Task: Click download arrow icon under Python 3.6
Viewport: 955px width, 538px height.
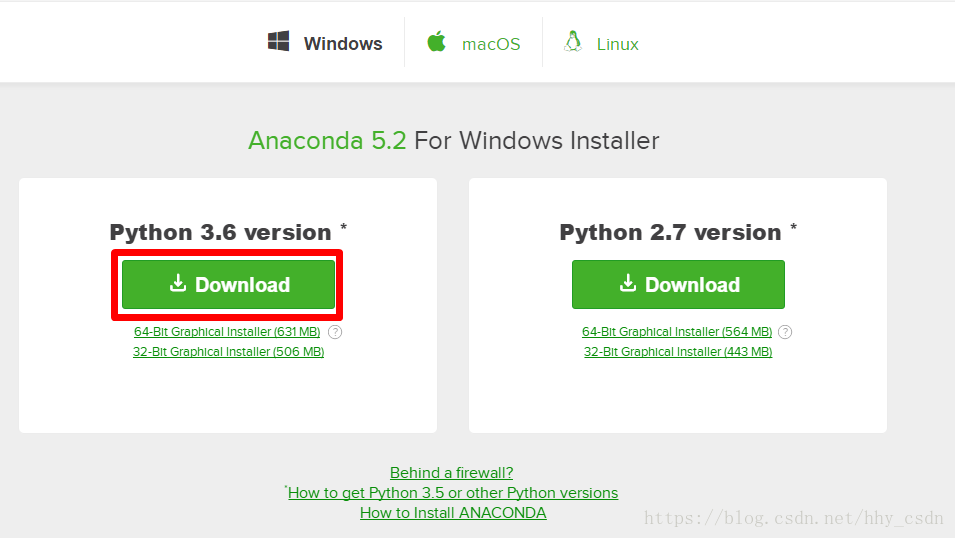Action: coord(178,284)
